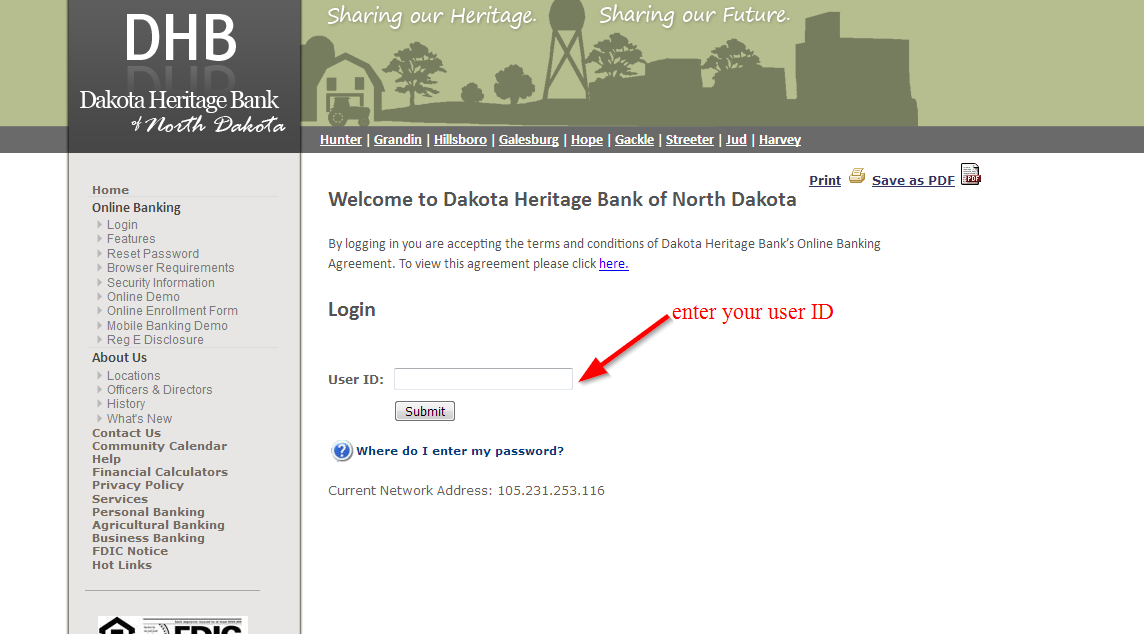1144x634 pixels.
Task: Open Online Enrollment Form in sidebar
Action: (x=172, y=311)
